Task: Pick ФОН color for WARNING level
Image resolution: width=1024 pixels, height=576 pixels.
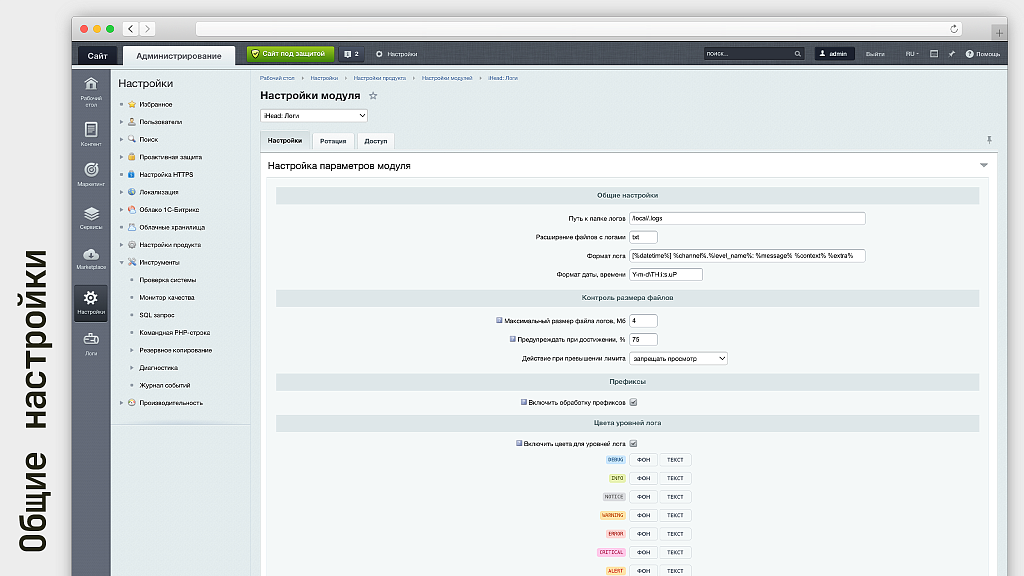Action: pos(643,515)
